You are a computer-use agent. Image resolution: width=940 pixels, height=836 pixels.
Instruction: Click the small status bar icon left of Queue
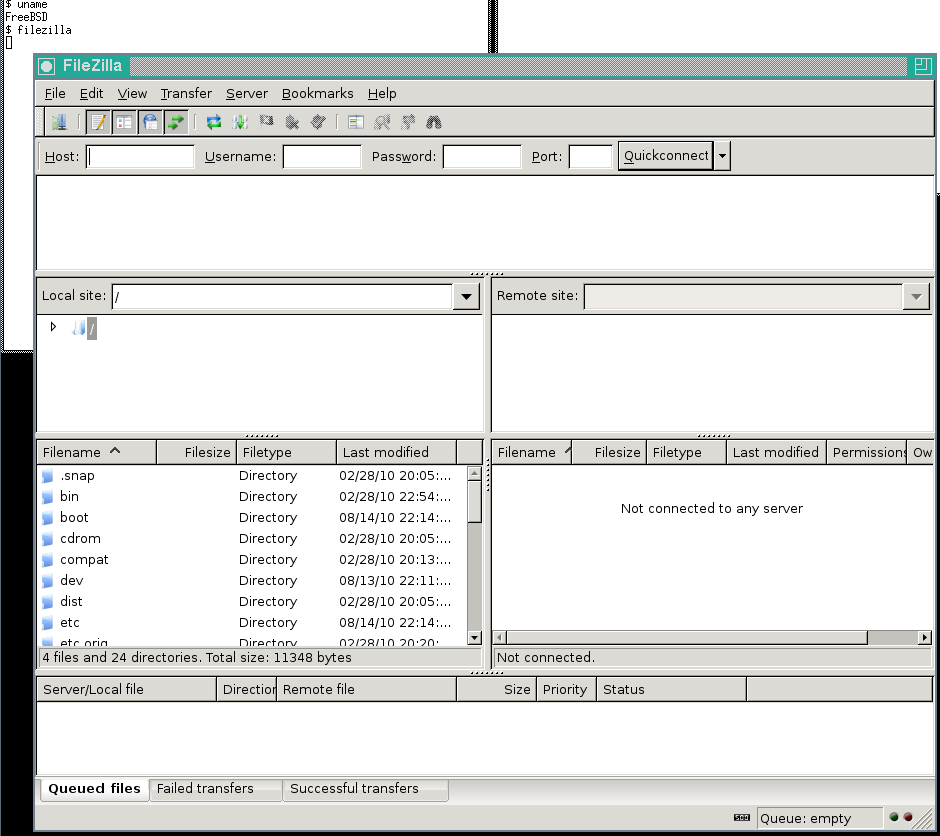(x=742, y=817)
